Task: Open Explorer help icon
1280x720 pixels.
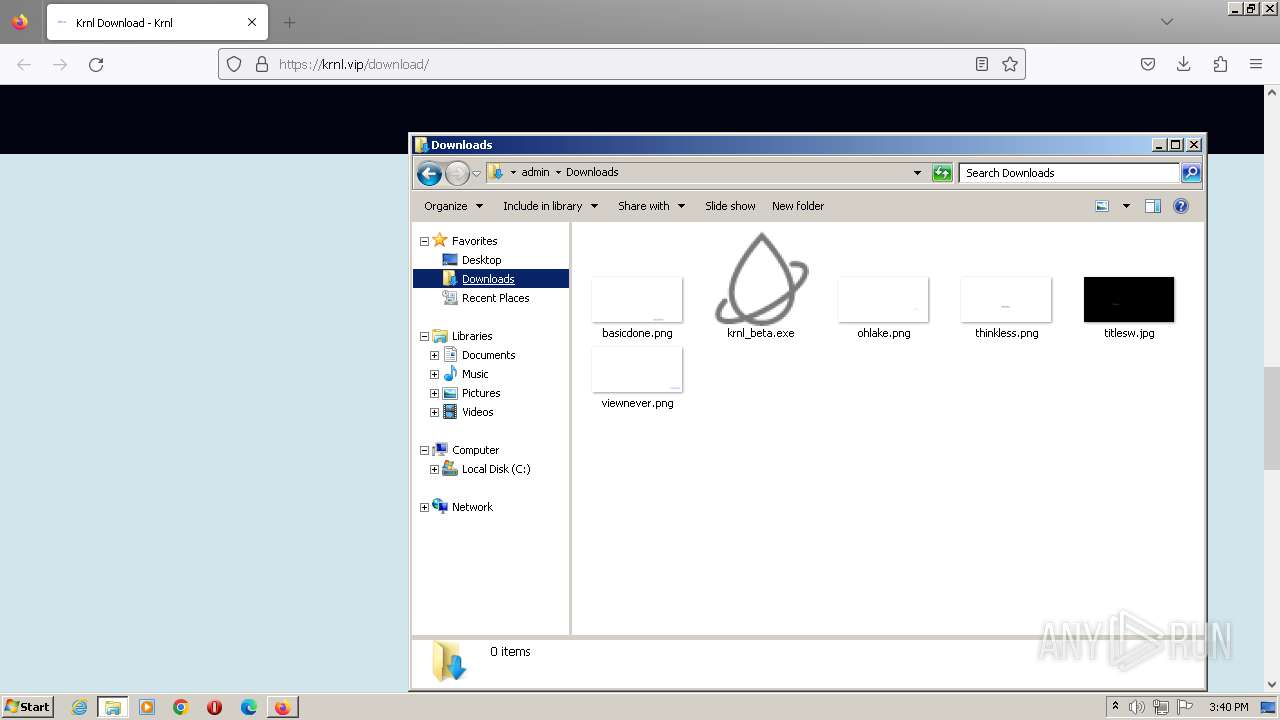Action: point(1181,206)
